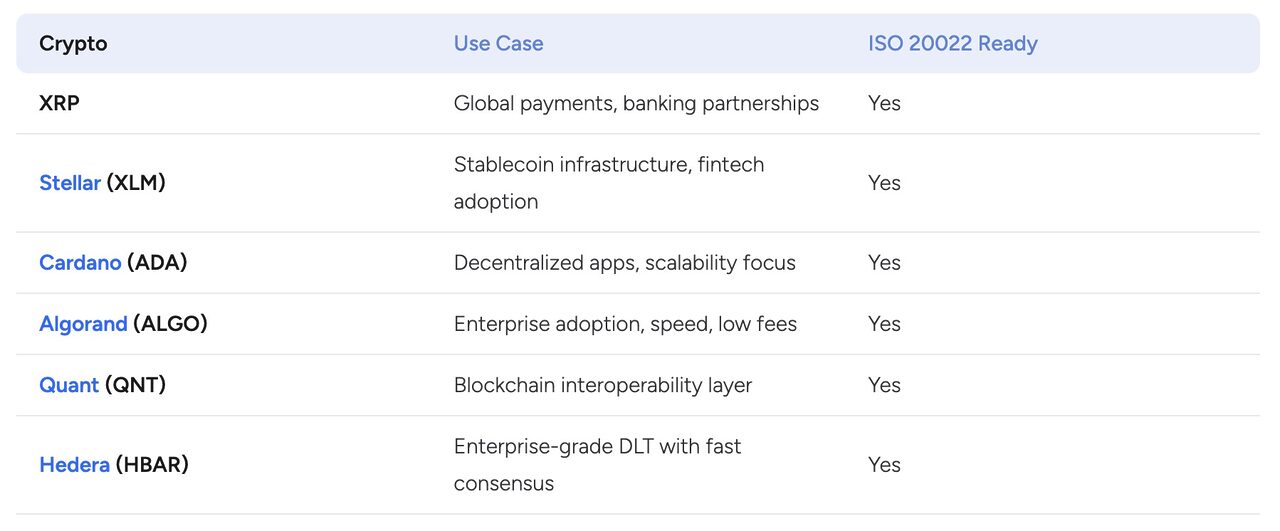Open the Algorand link

pyautogui.click(x=83, y=324)
